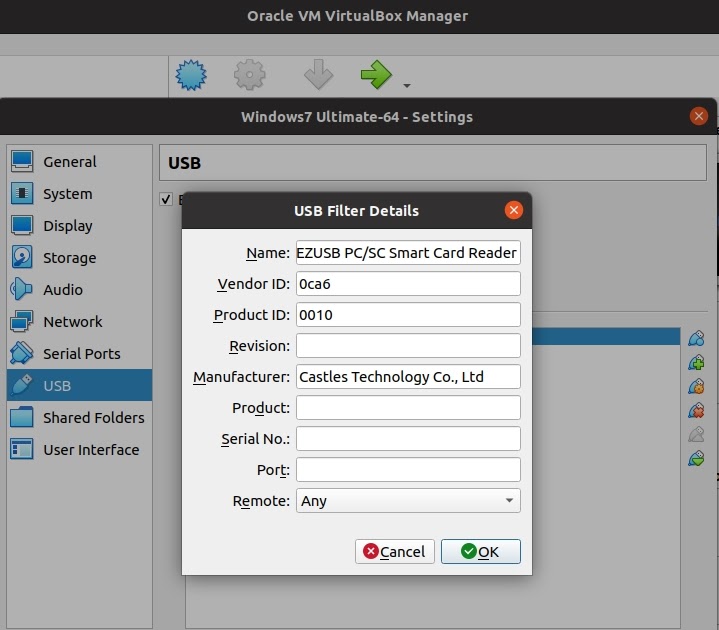The image size is (719, 630).
Task: Open the Serial Ports settings page
Action: point(79,354)
